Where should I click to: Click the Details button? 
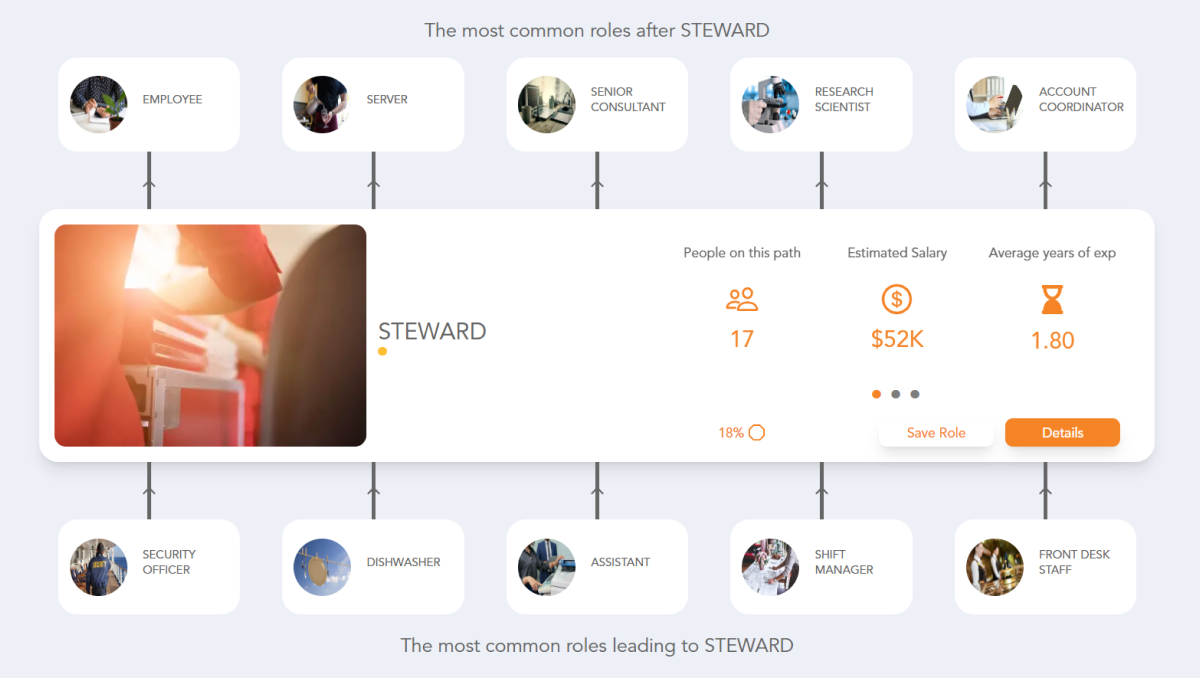click(x=1062, y=432)
